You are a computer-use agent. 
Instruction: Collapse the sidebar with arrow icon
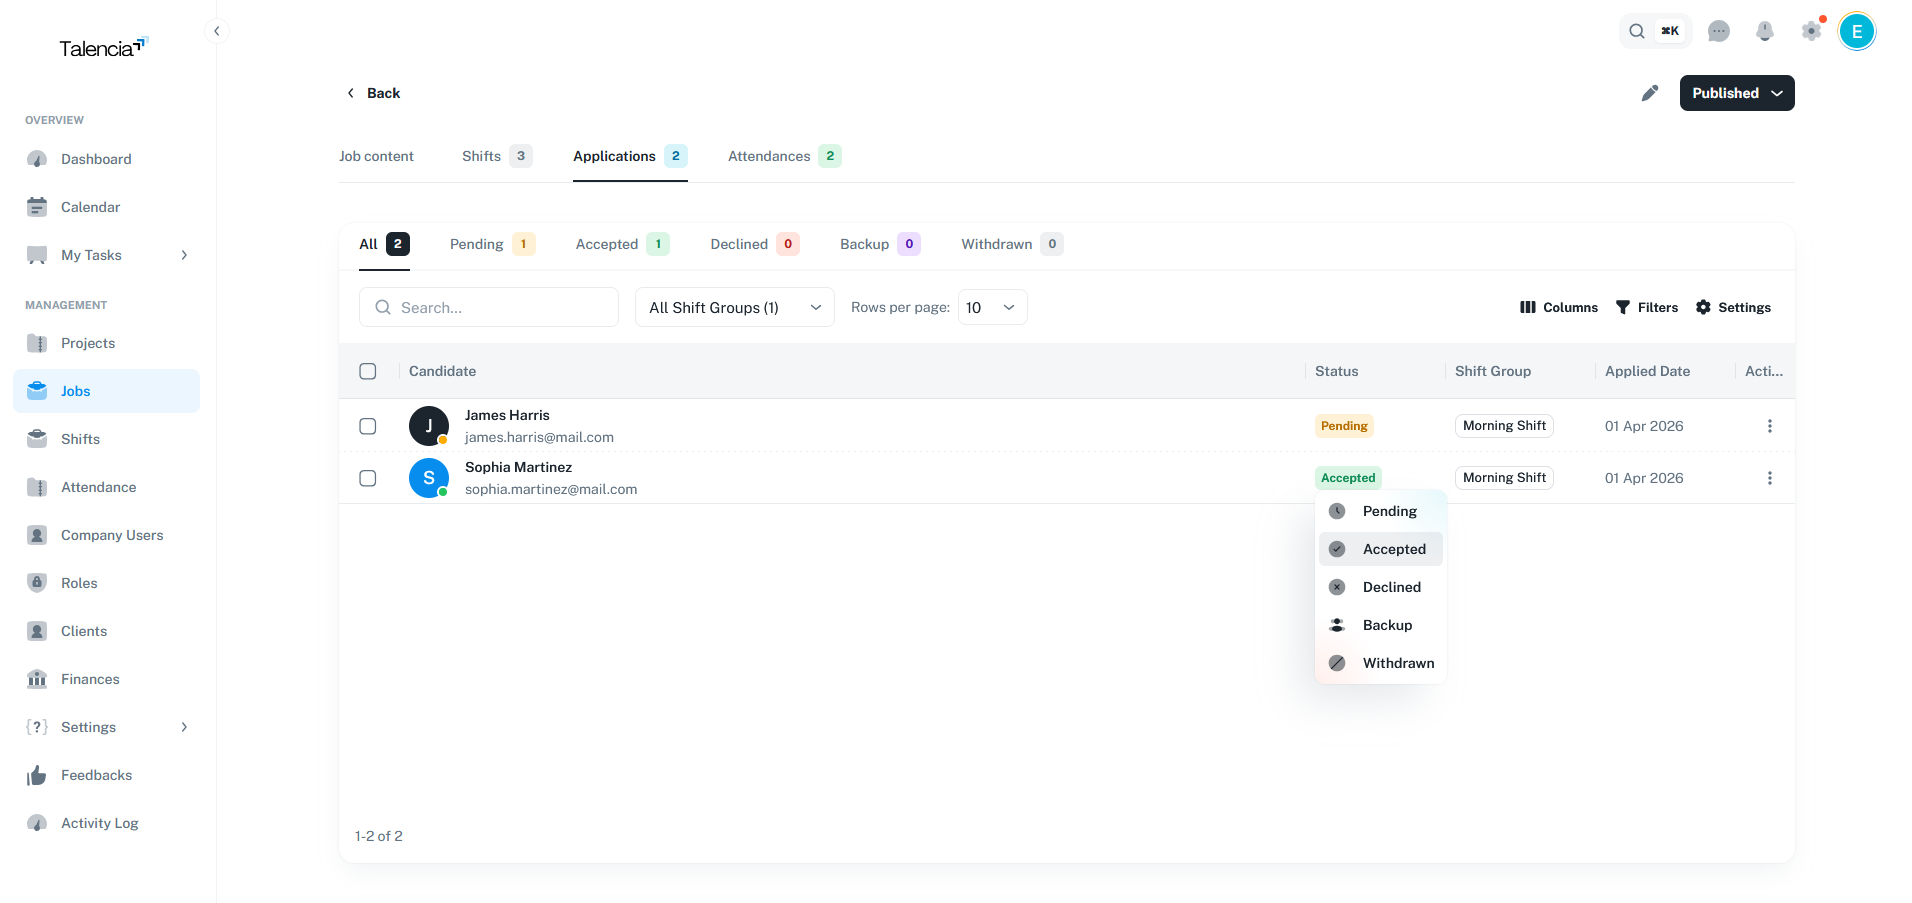point(217,31)
